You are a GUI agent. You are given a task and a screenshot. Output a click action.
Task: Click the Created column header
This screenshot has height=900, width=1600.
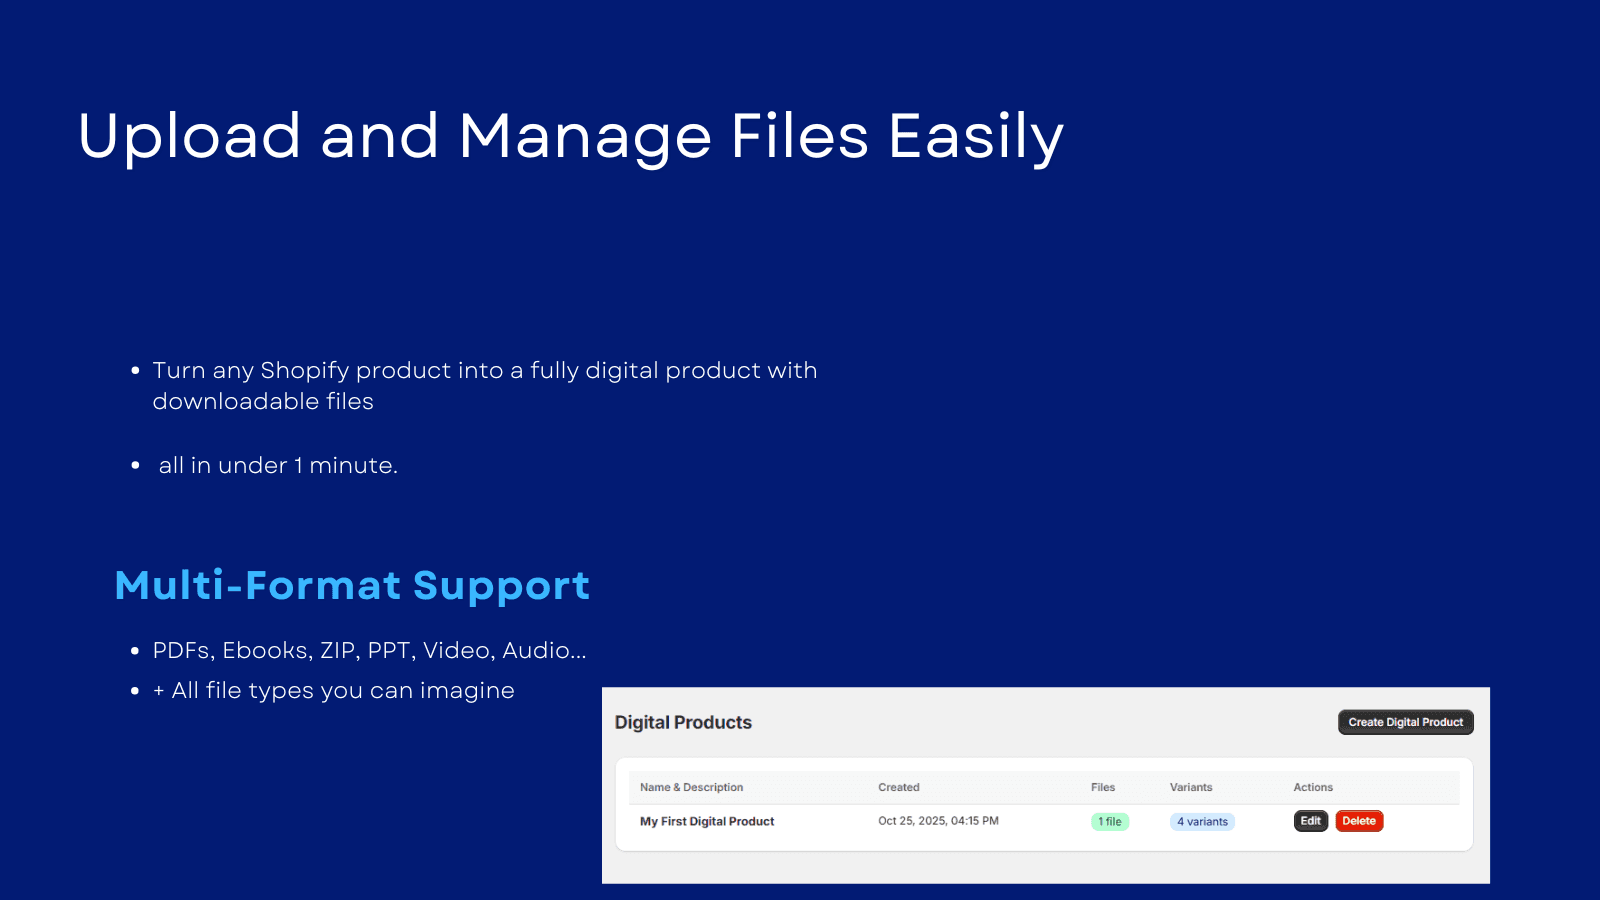pyautogui.click(x=899, y=787)
